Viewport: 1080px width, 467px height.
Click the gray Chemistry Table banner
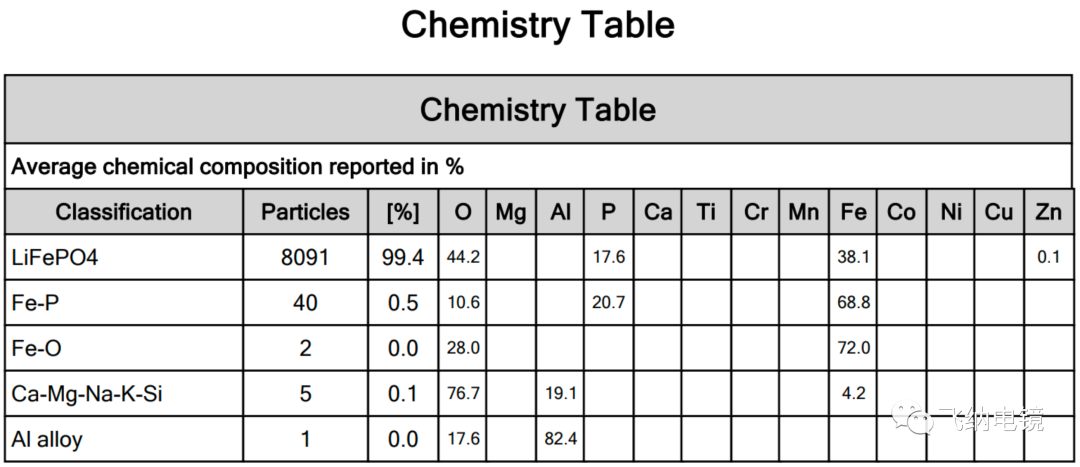point(539,110)
